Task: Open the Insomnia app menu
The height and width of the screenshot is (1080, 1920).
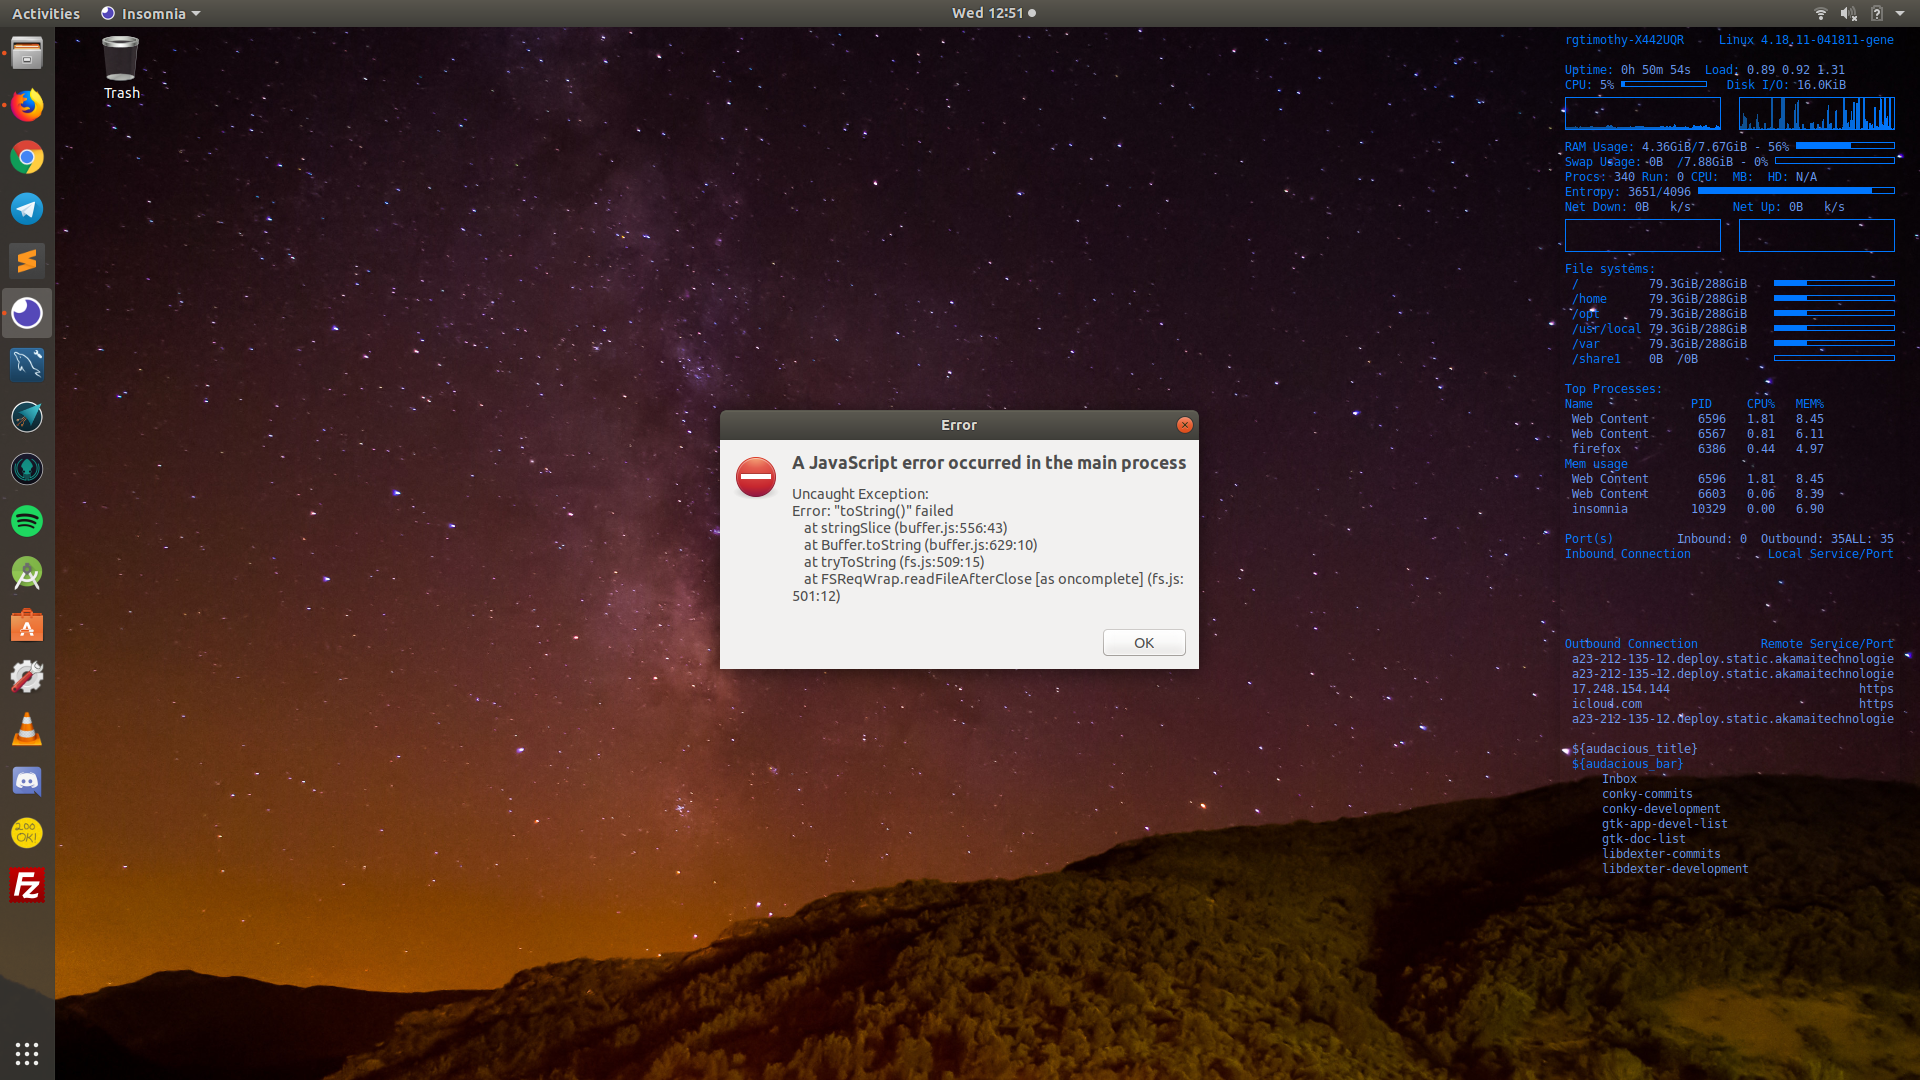Action: pos(151,13)
